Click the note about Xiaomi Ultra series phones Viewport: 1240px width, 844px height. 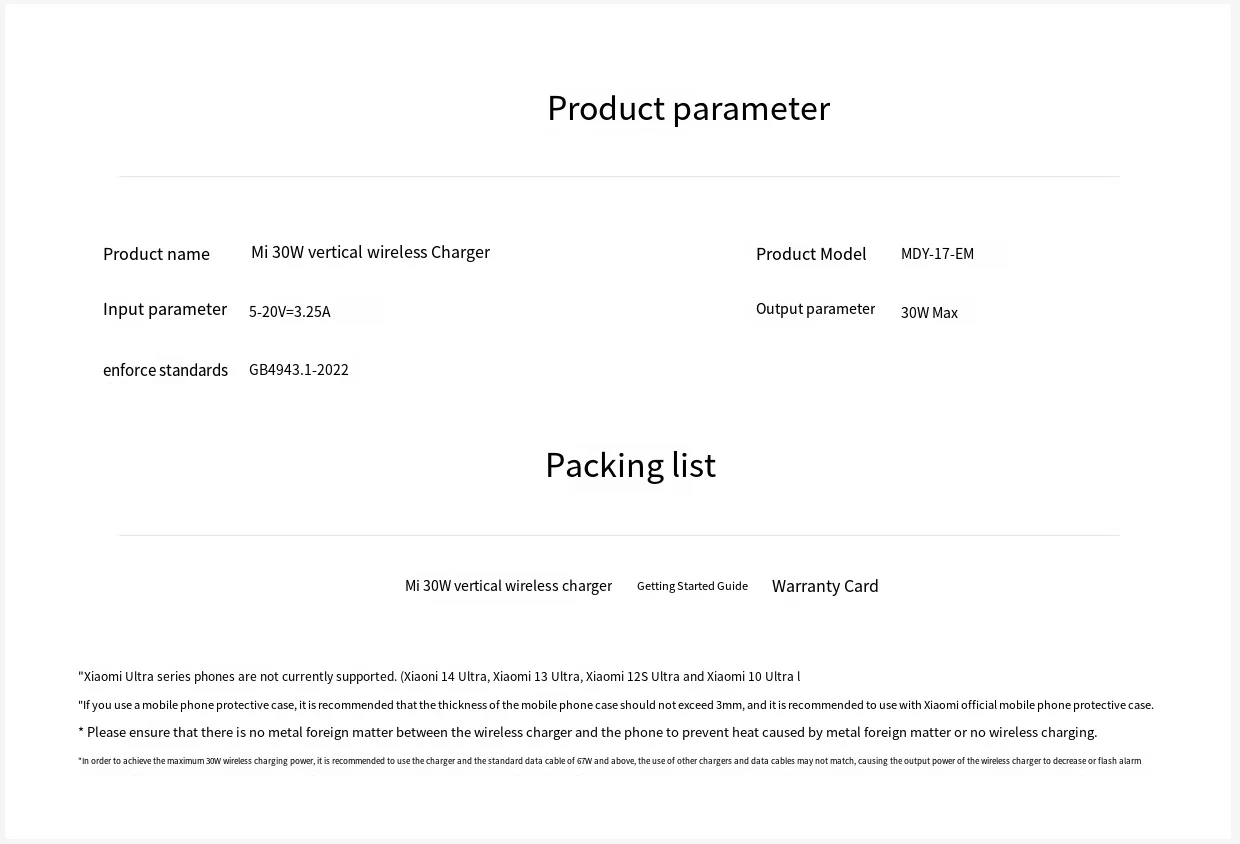click(439, 677)
